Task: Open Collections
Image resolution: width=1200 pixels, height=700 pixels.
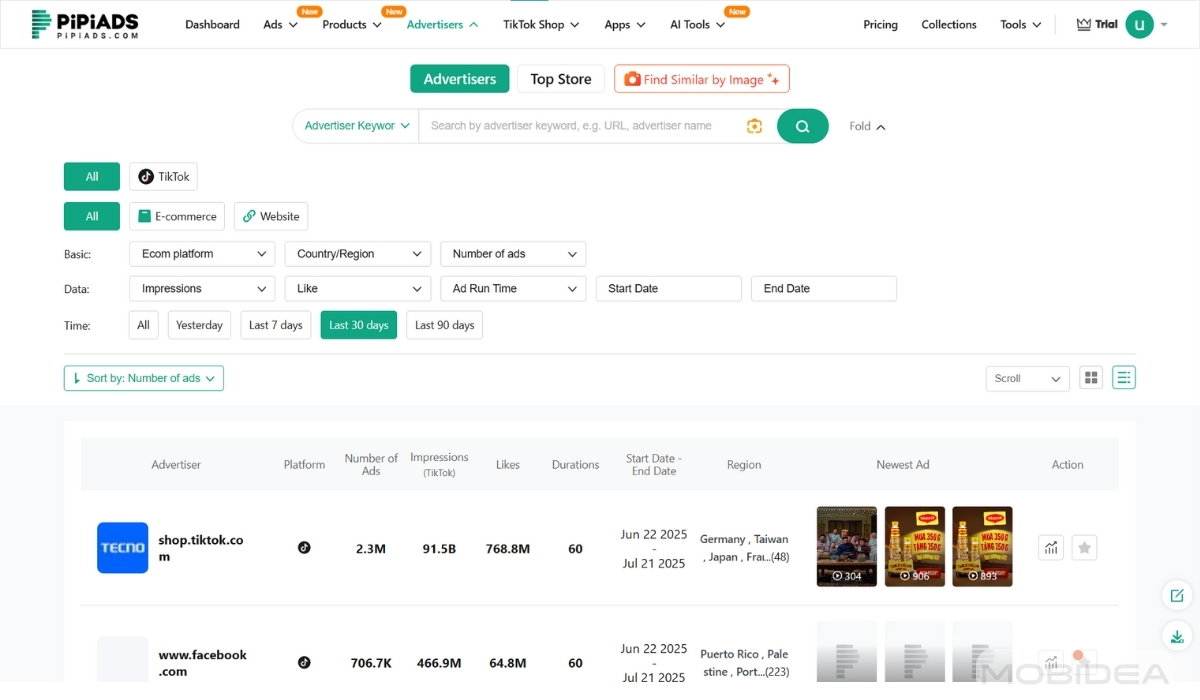Action: coord(949,24)
